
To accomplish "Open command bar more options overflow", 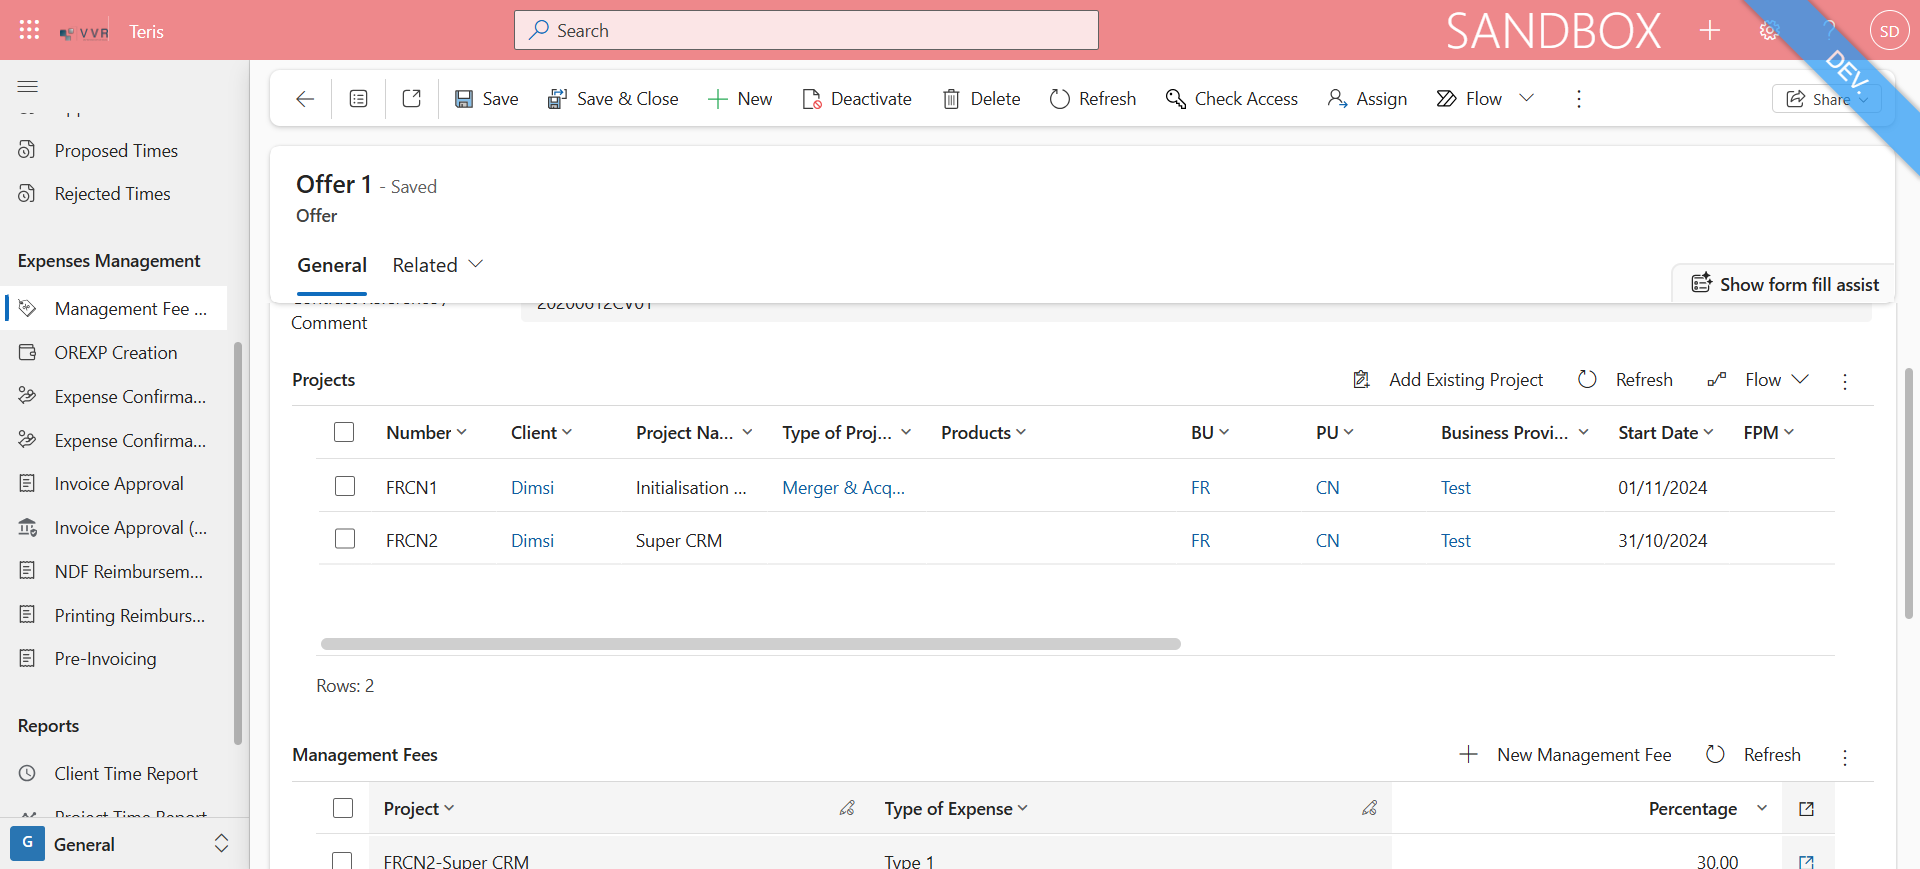I will (1579, 99).
